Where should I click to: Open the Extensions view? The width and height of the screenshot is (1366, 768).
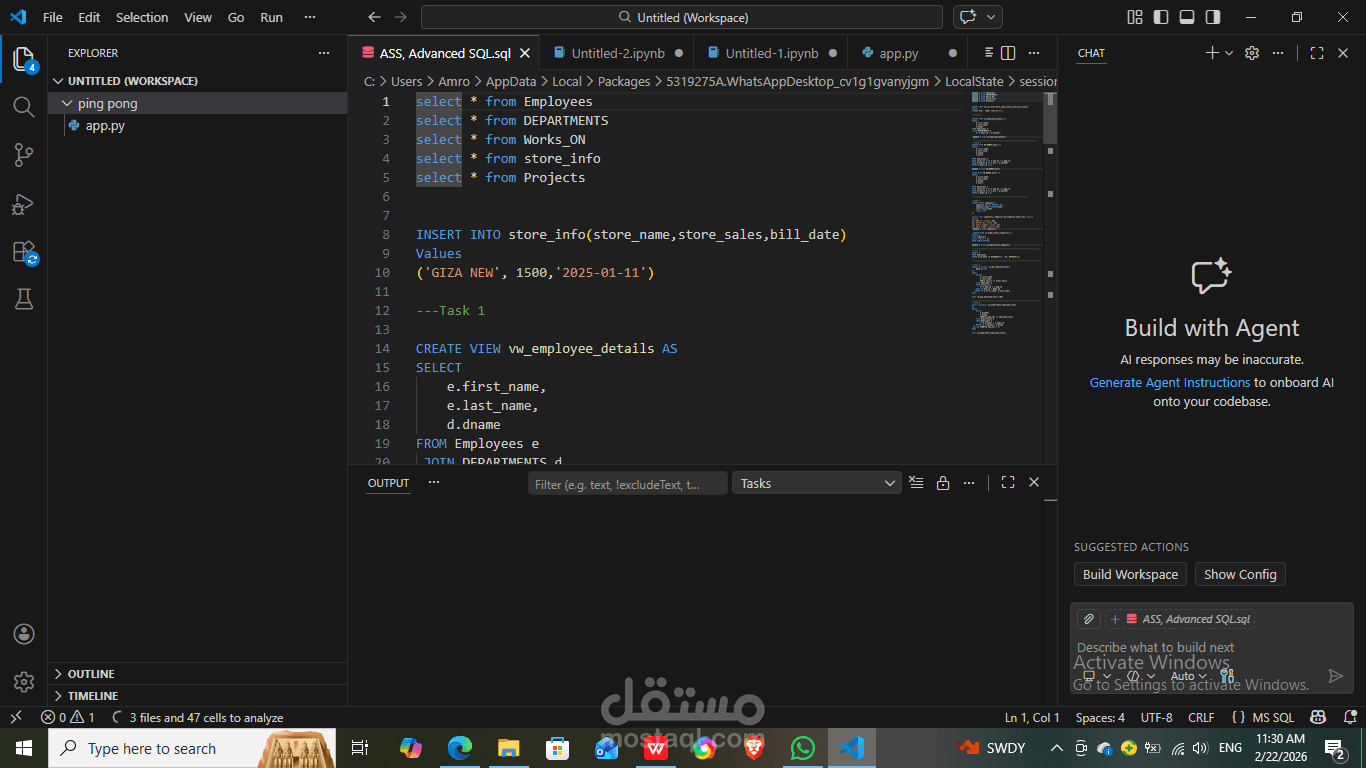tap(24, 251)
